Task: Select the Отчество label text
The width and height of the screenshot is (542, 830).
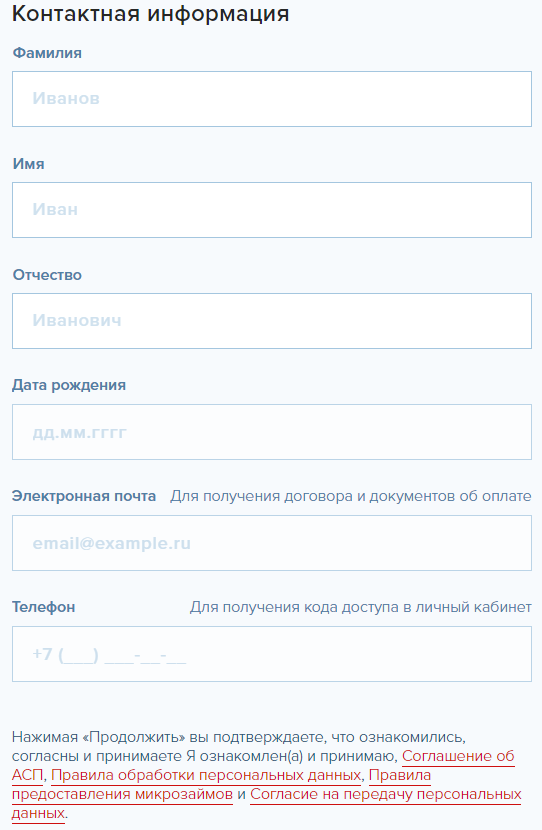Action: point(47,275)
